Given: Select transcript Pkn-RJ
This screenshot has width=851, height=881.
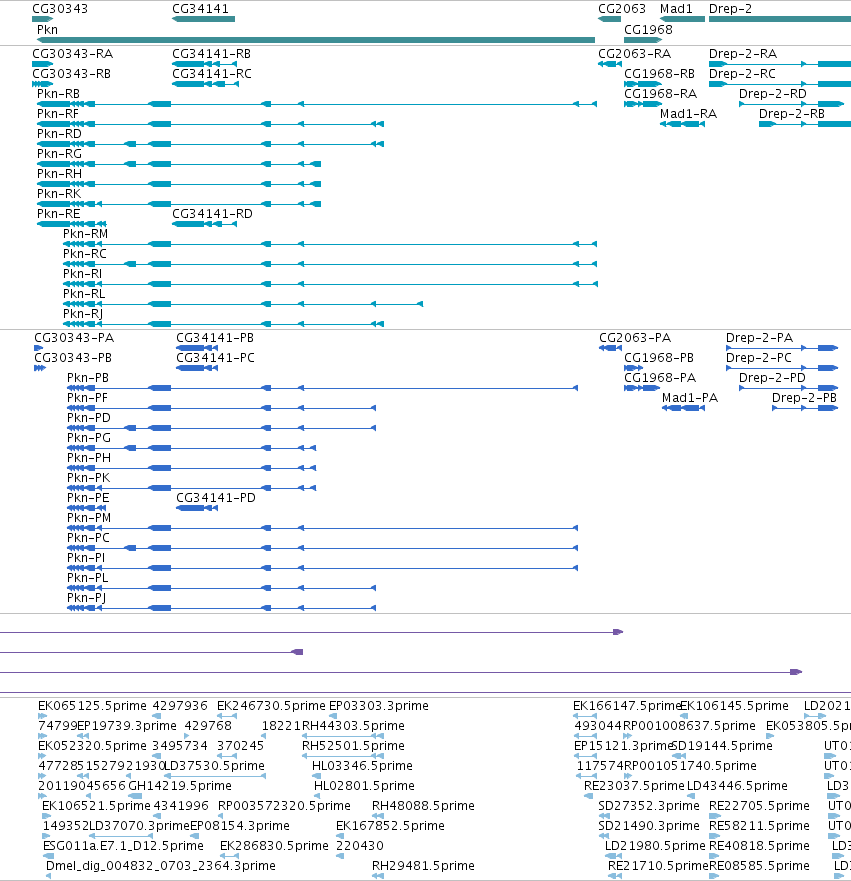Looking at the screenshot, I should 224,324.
